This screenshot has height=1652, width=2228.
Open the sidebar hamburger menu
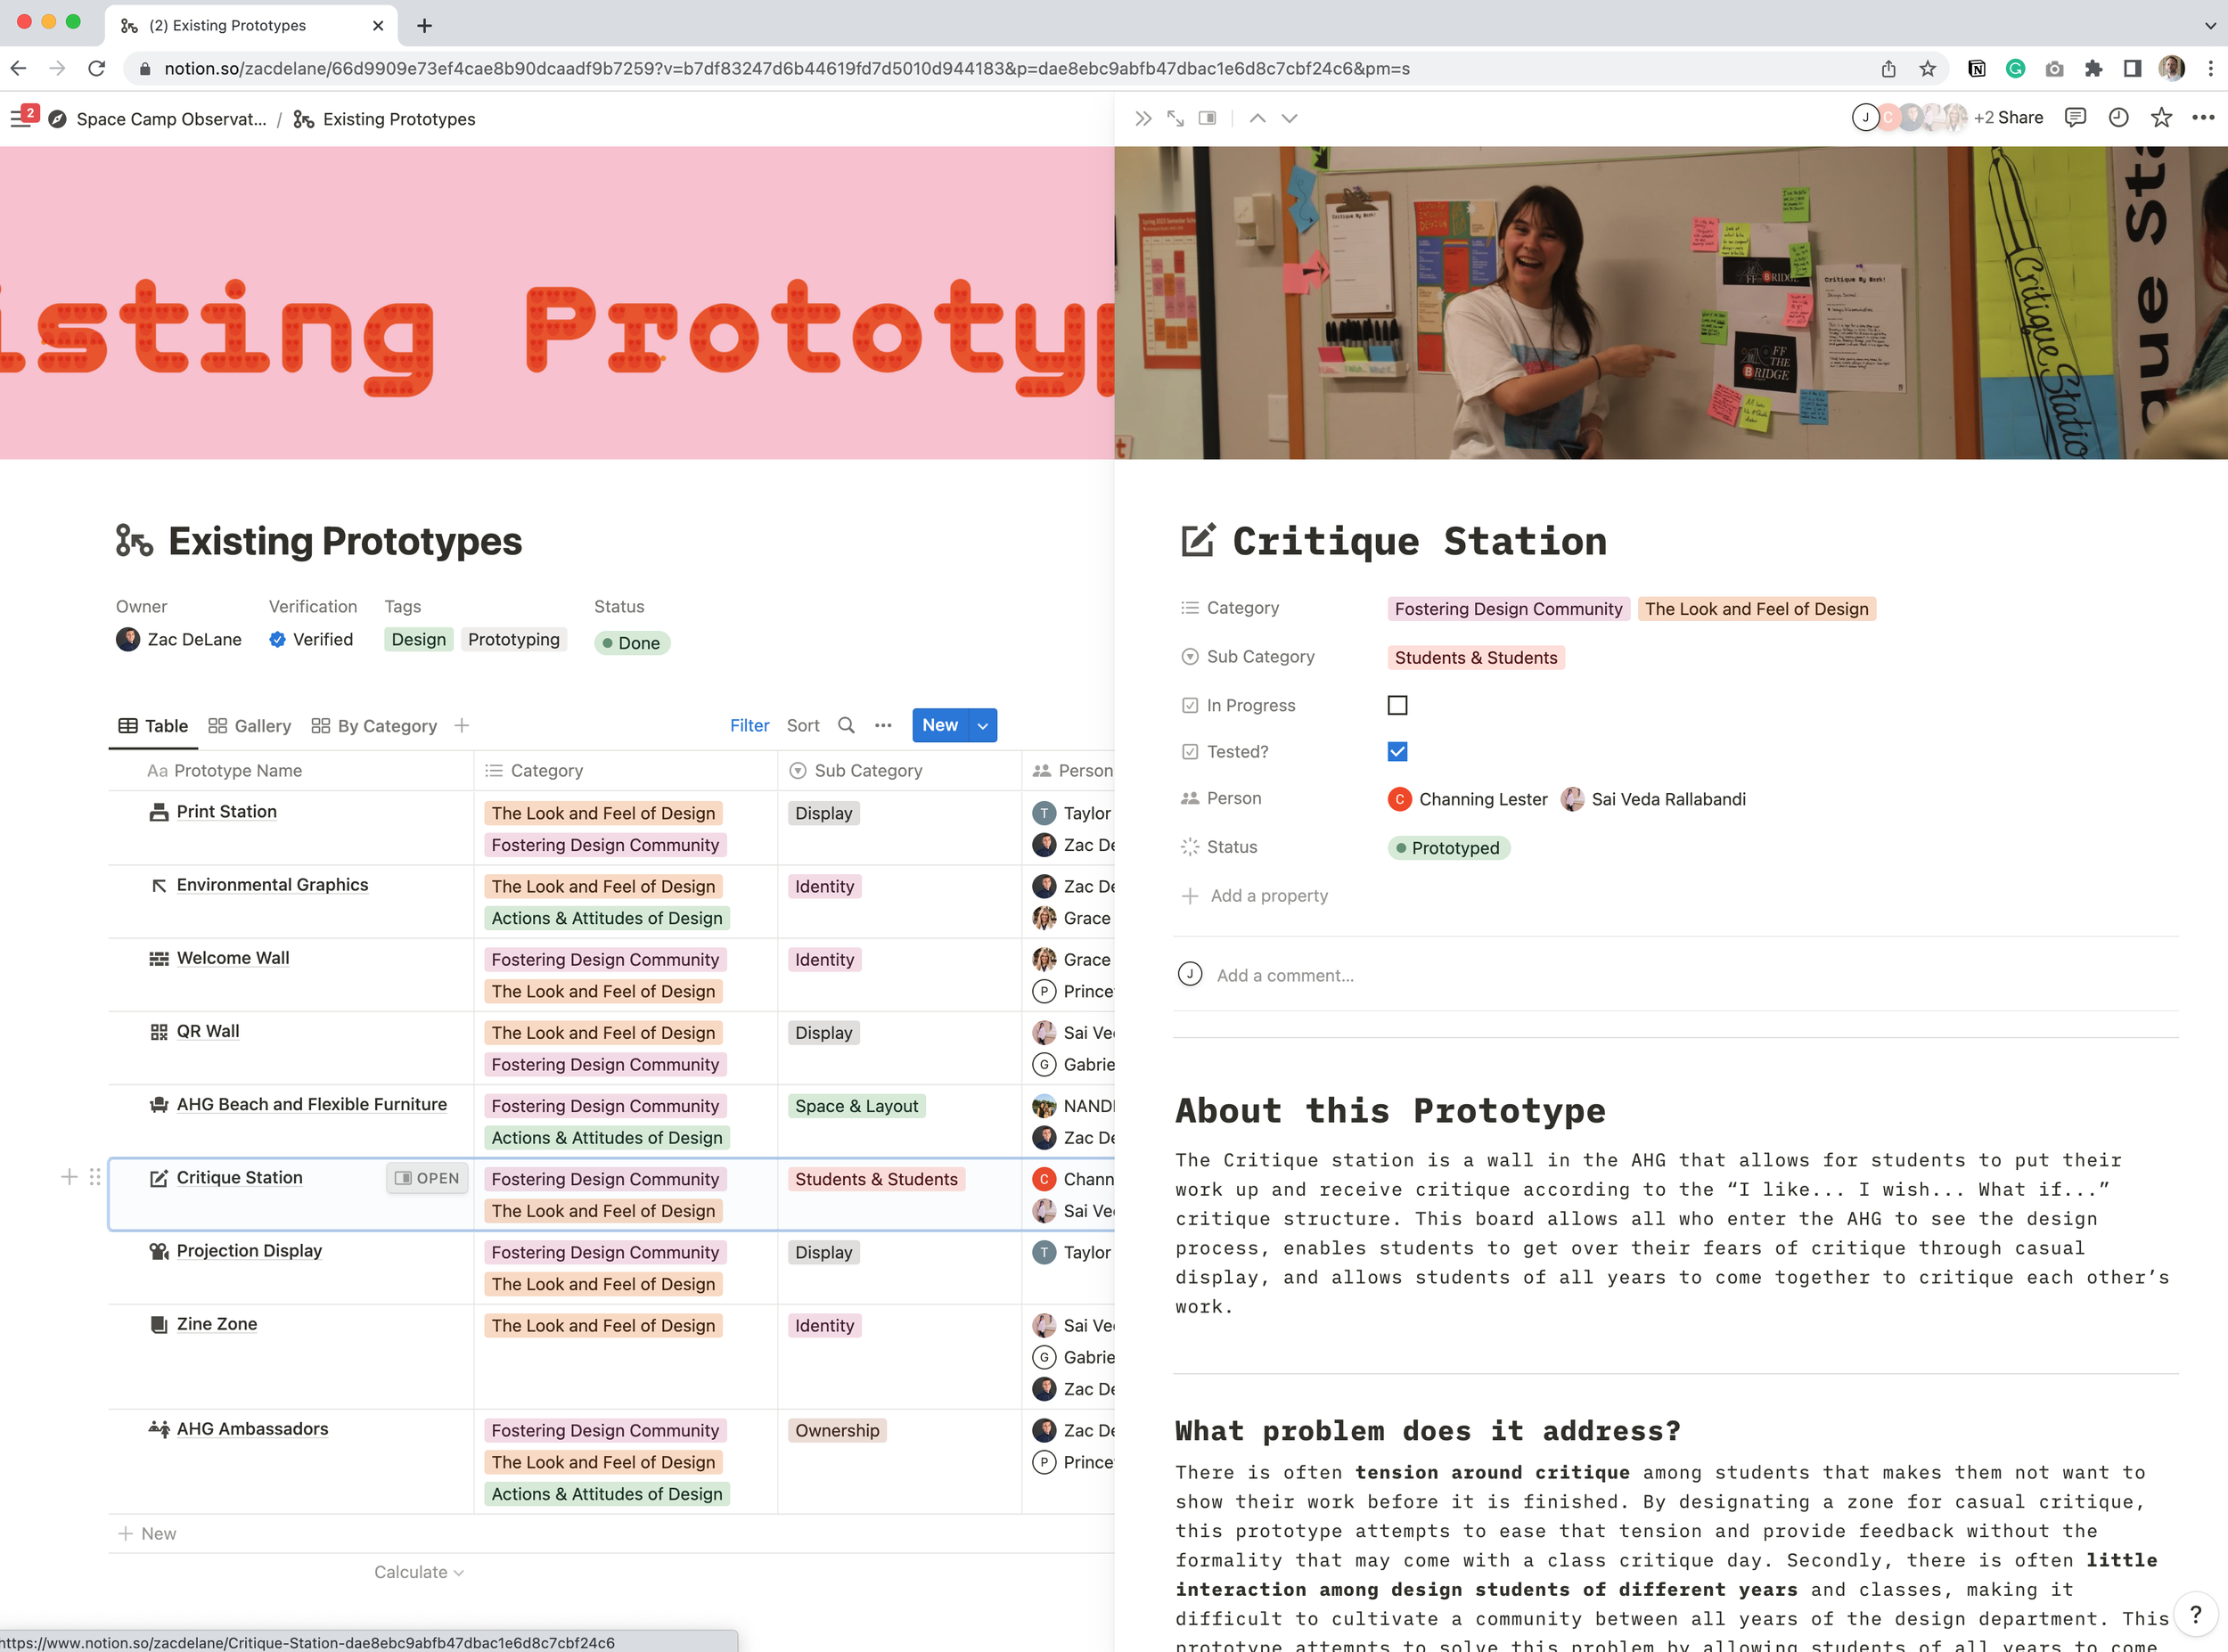[x=19, y=118]
